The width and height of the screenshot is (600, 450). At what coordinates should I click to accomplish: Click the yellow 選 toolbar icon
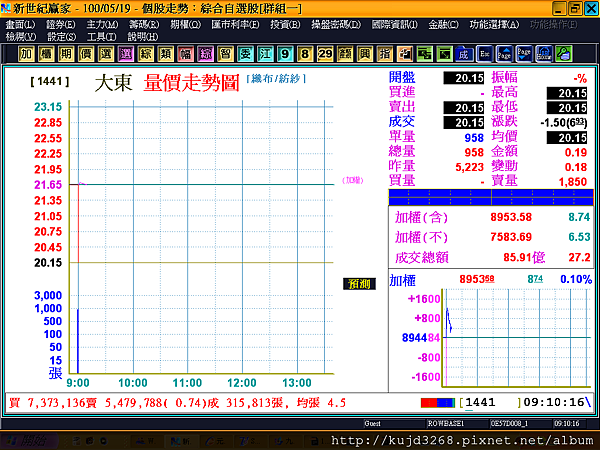pyautogui.click(x=106, y=54)
